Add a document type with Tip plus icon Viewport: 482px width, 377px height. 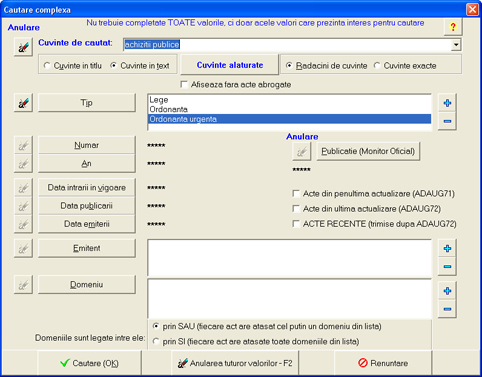[x=447, y=103]
